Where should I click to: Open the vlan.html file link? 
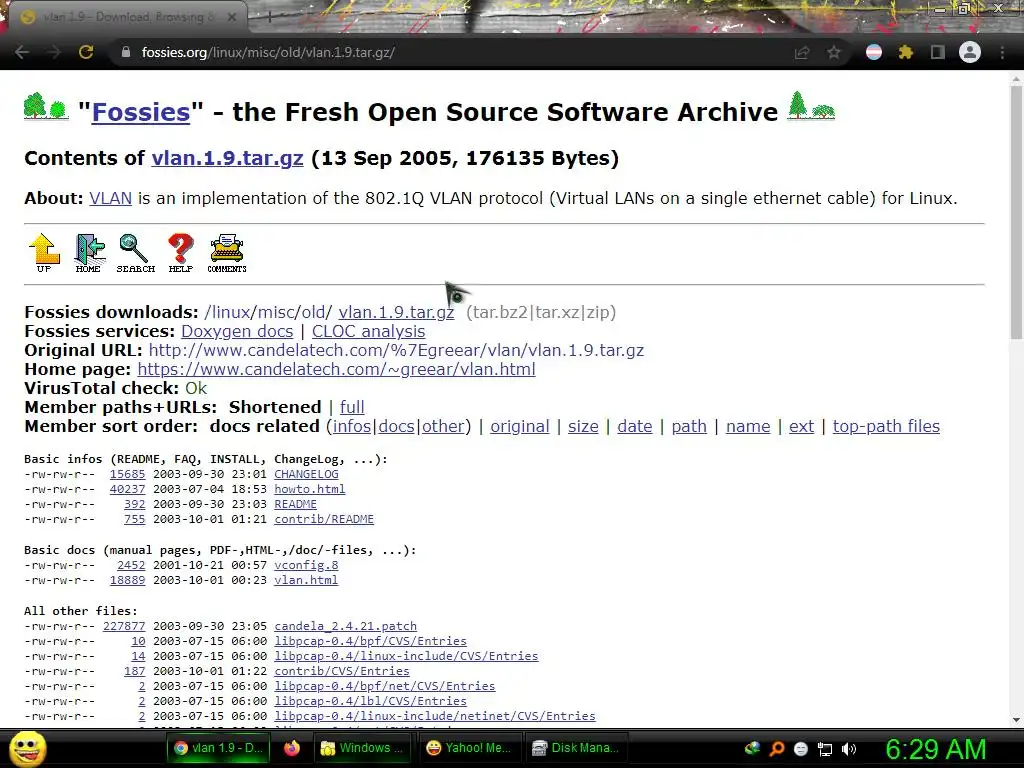click(x=306, y=580)
